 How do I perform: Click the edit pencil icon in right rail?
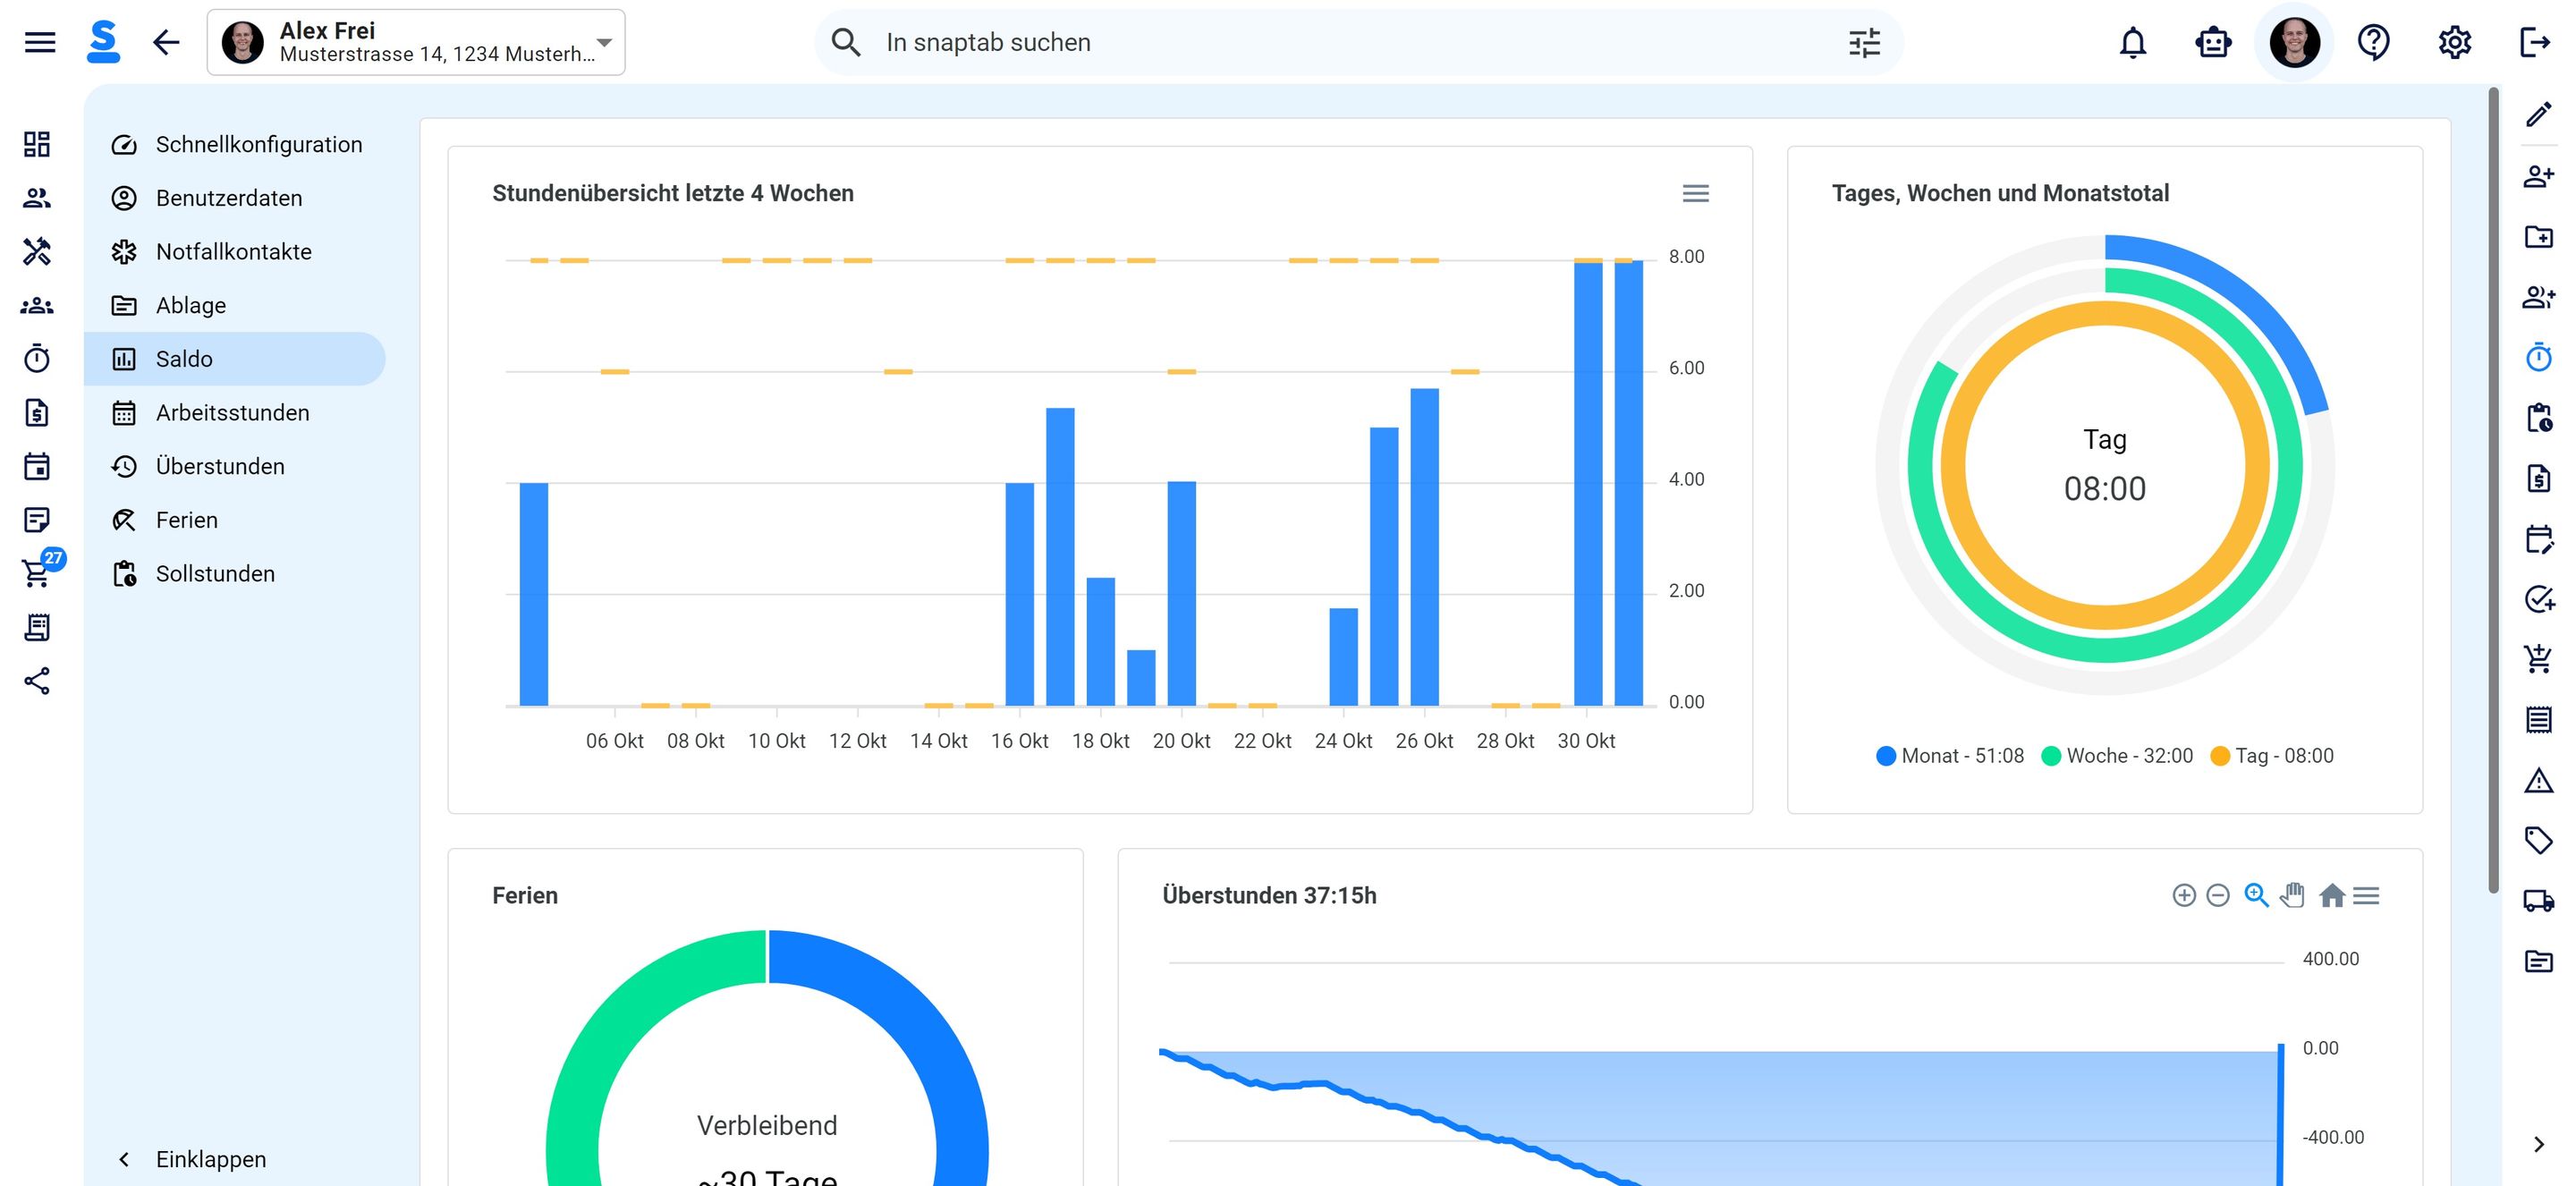(2538, 115)
